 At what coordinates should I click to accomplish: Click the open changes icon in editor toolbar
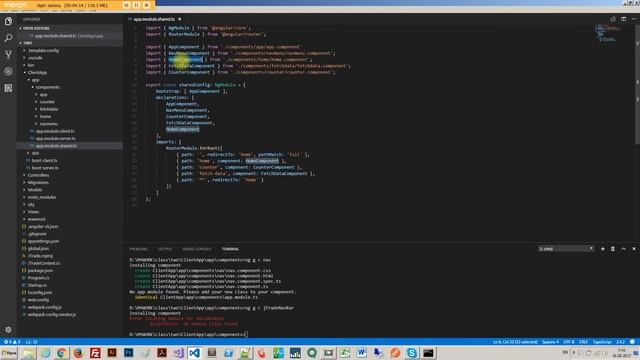[x=613, y=19]
